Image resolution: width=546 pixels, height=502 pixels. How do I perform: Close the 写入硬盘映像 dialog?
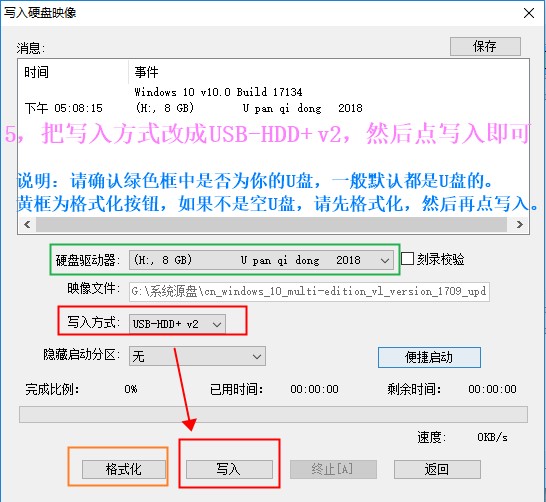[x=529, y=13]
